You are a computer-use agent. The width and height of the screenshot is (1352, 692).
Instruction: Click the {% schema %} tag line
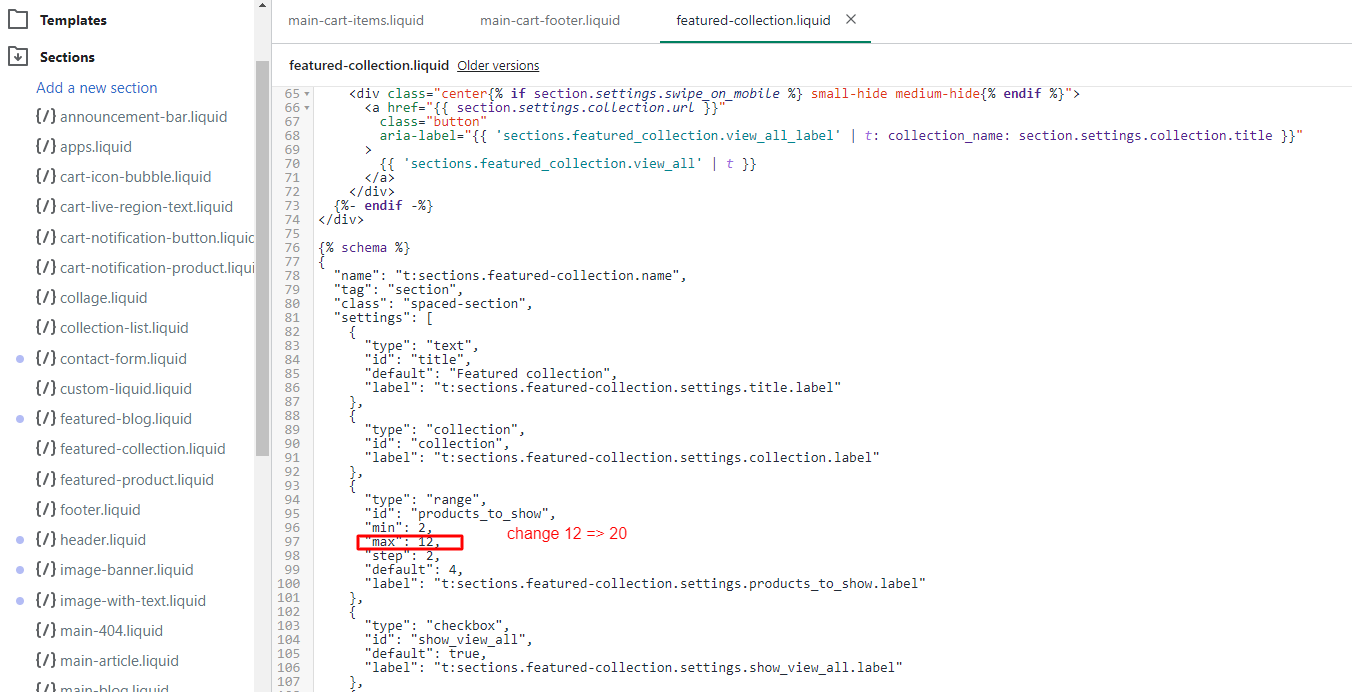pyautogui.click(x=364, y=248)
